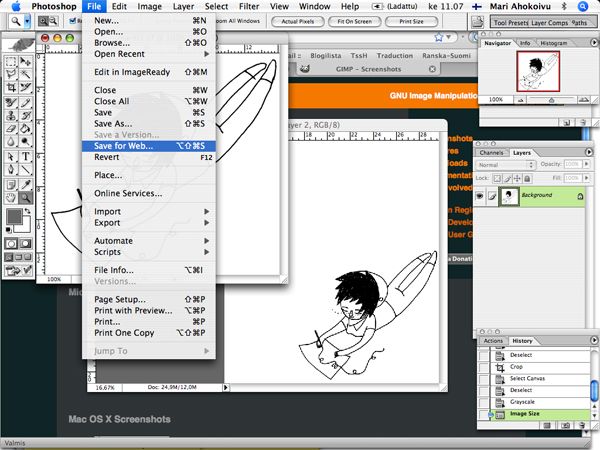Select the Eyedropper tool
This screenshot has height=450, width=600.
26,184
